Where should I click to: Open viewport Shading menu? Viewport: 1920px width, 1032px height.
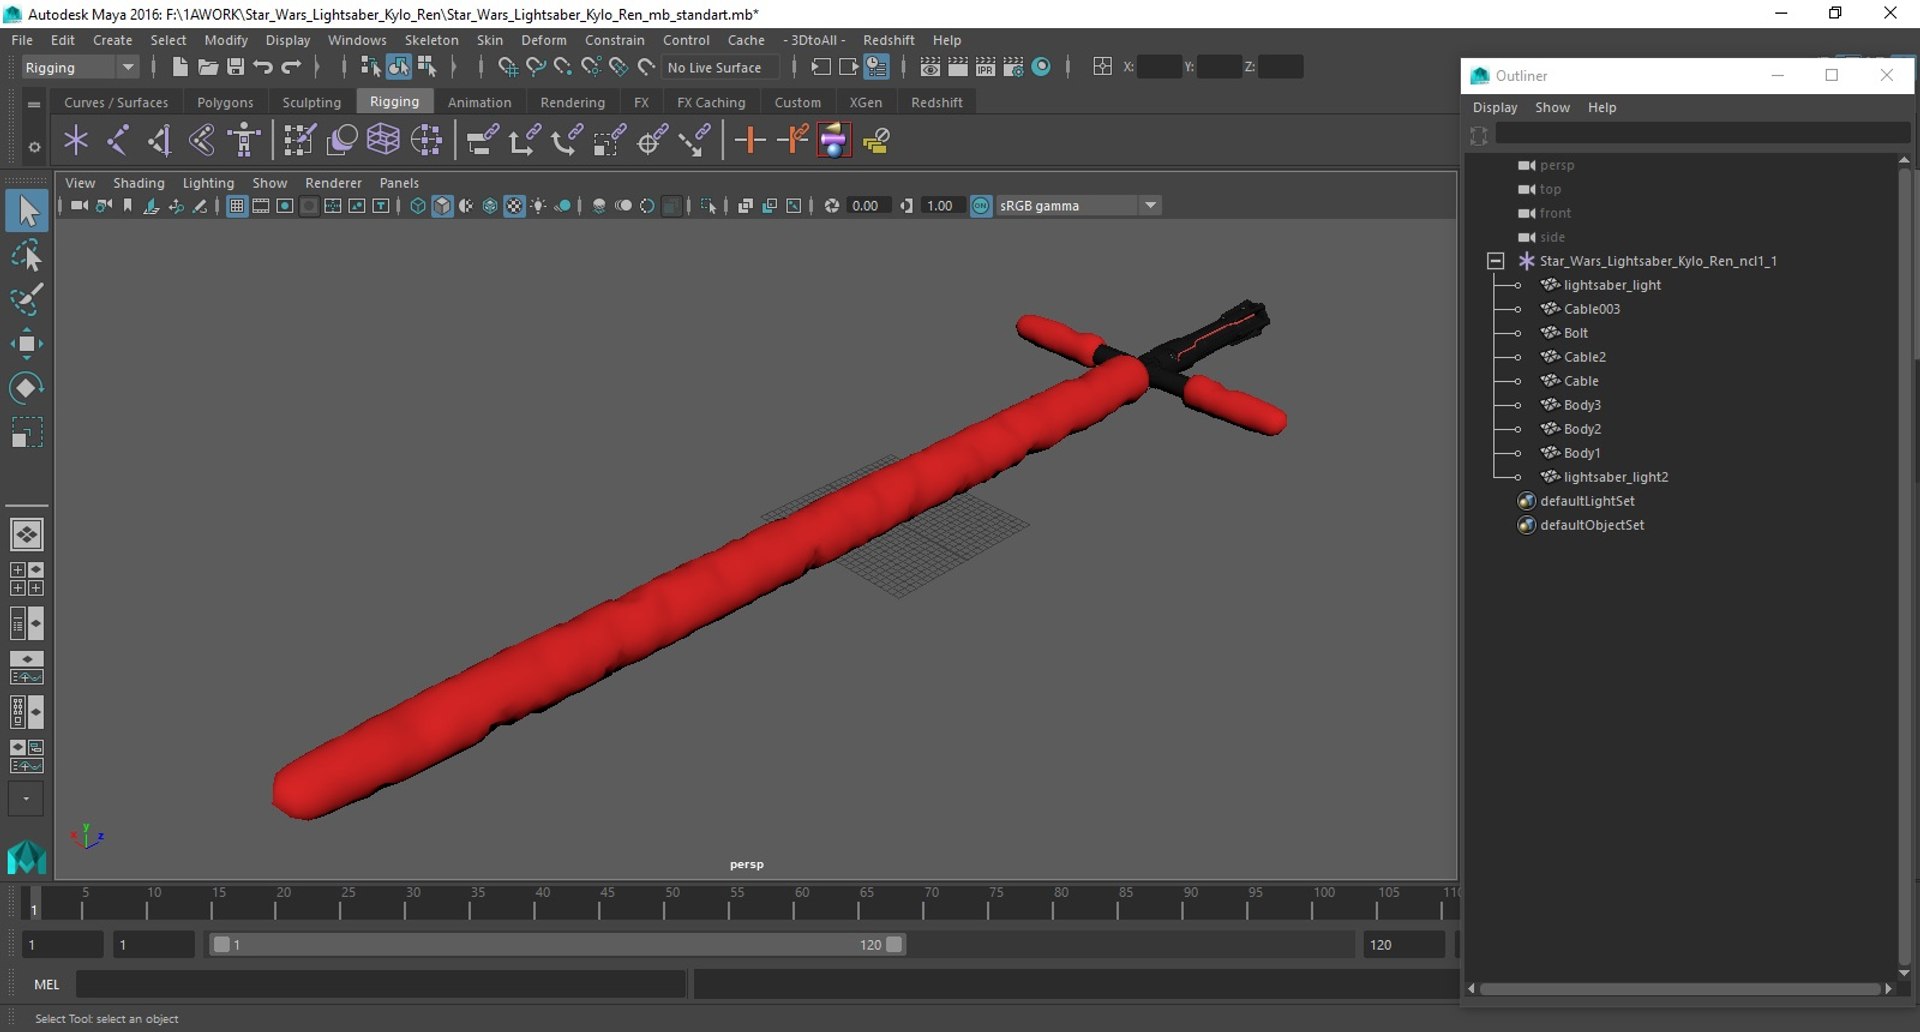coord(138,183)
